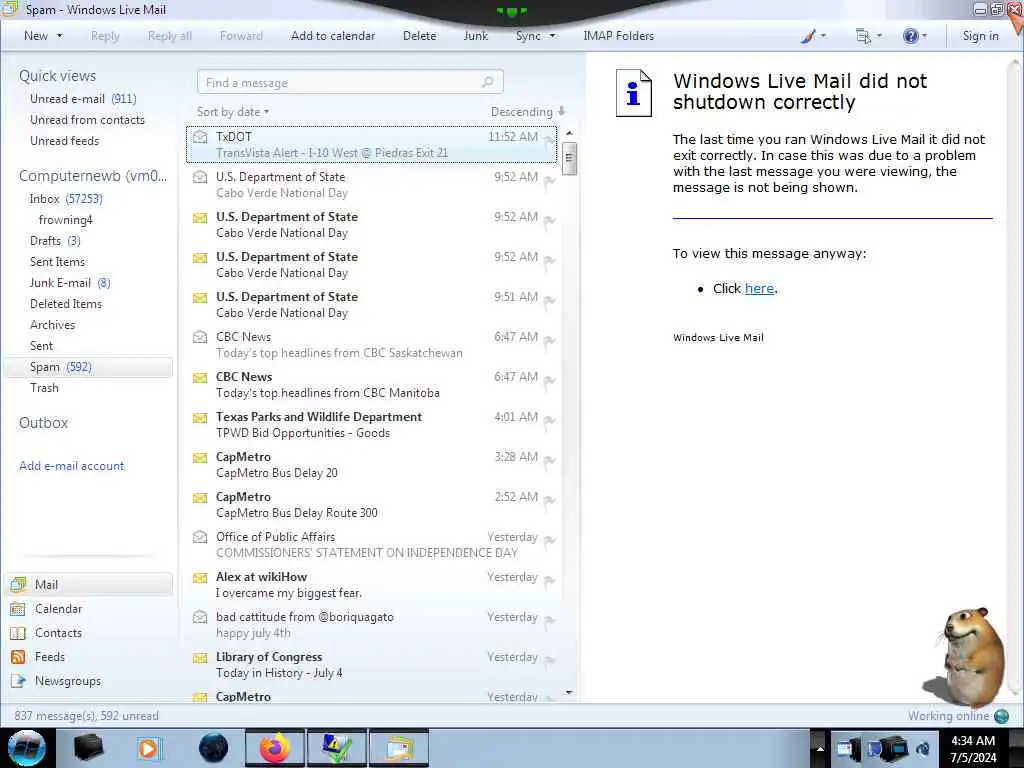The image size is (1024, 768).
Task: Click the search magnifier in Find a message
Action: click(487, 82)
